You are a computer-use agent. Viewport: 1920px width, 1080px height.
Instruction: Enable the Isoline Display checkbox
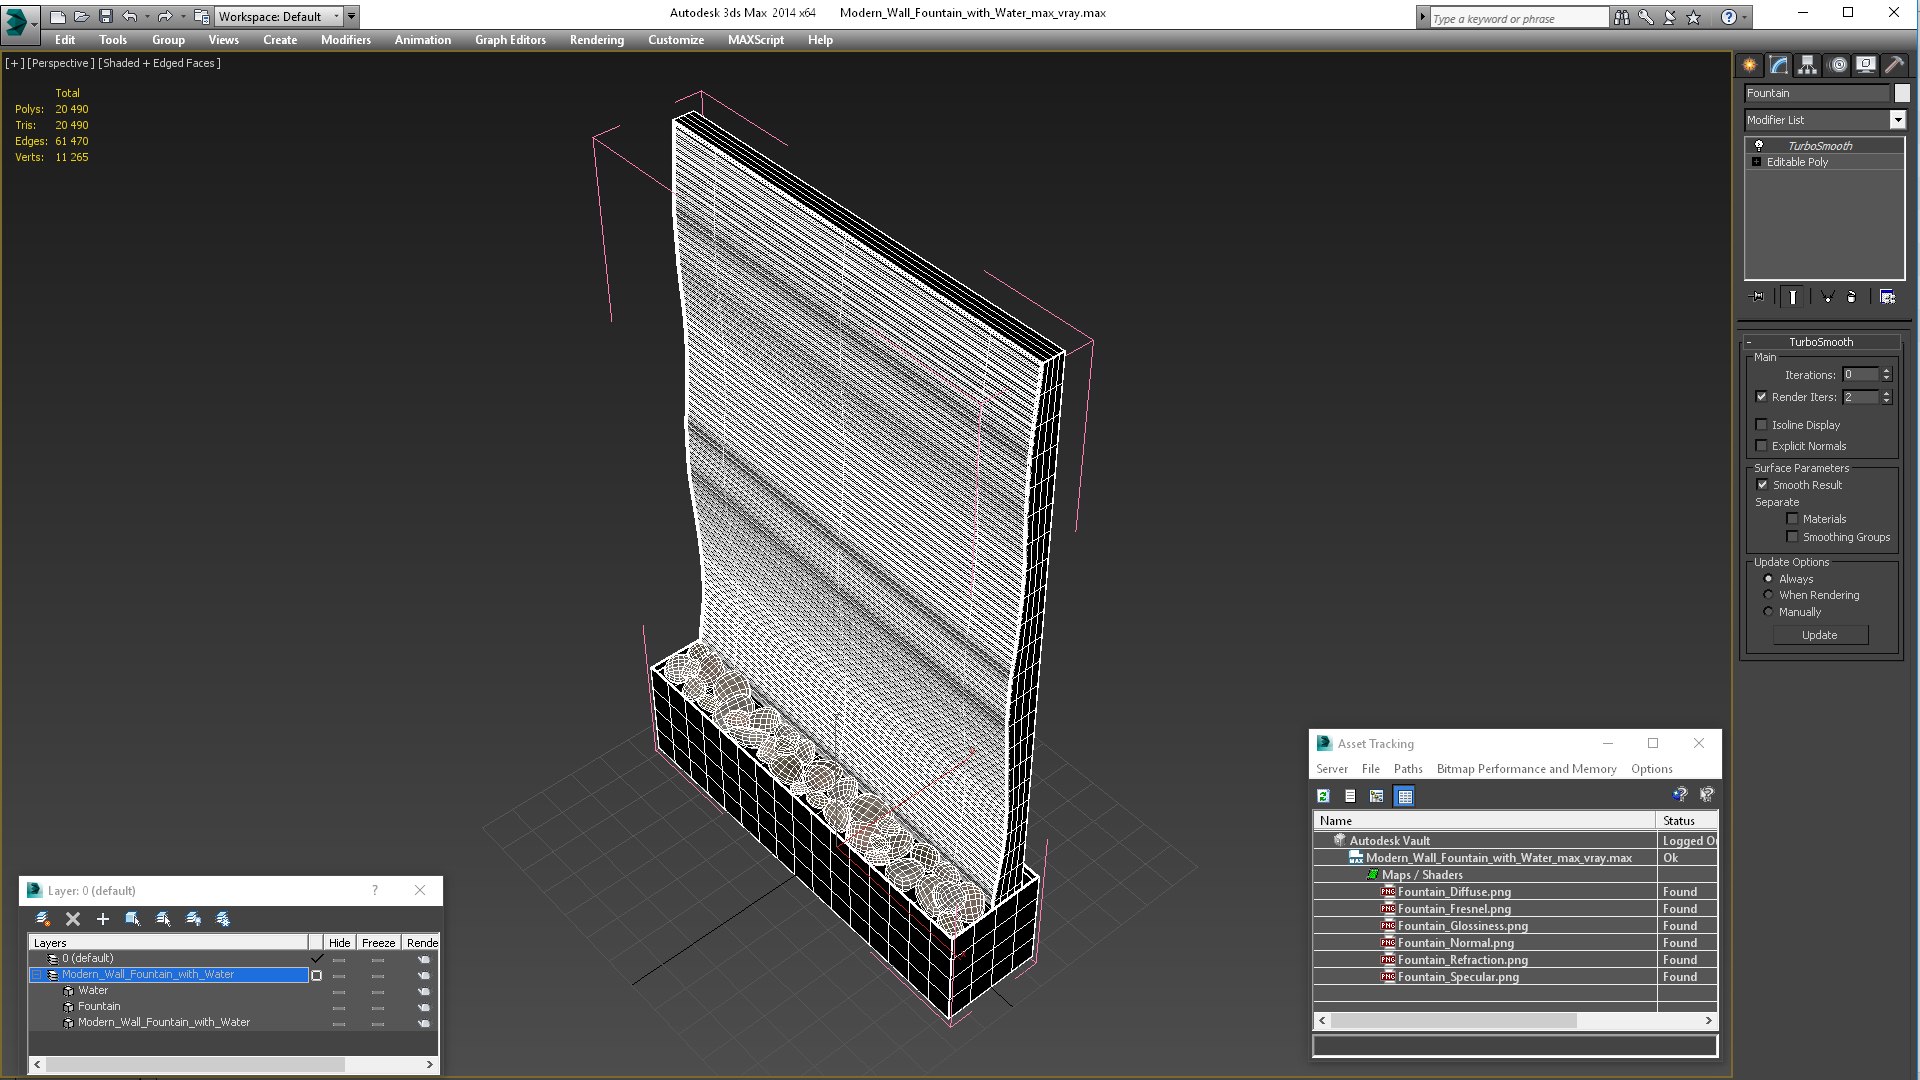1762,425
